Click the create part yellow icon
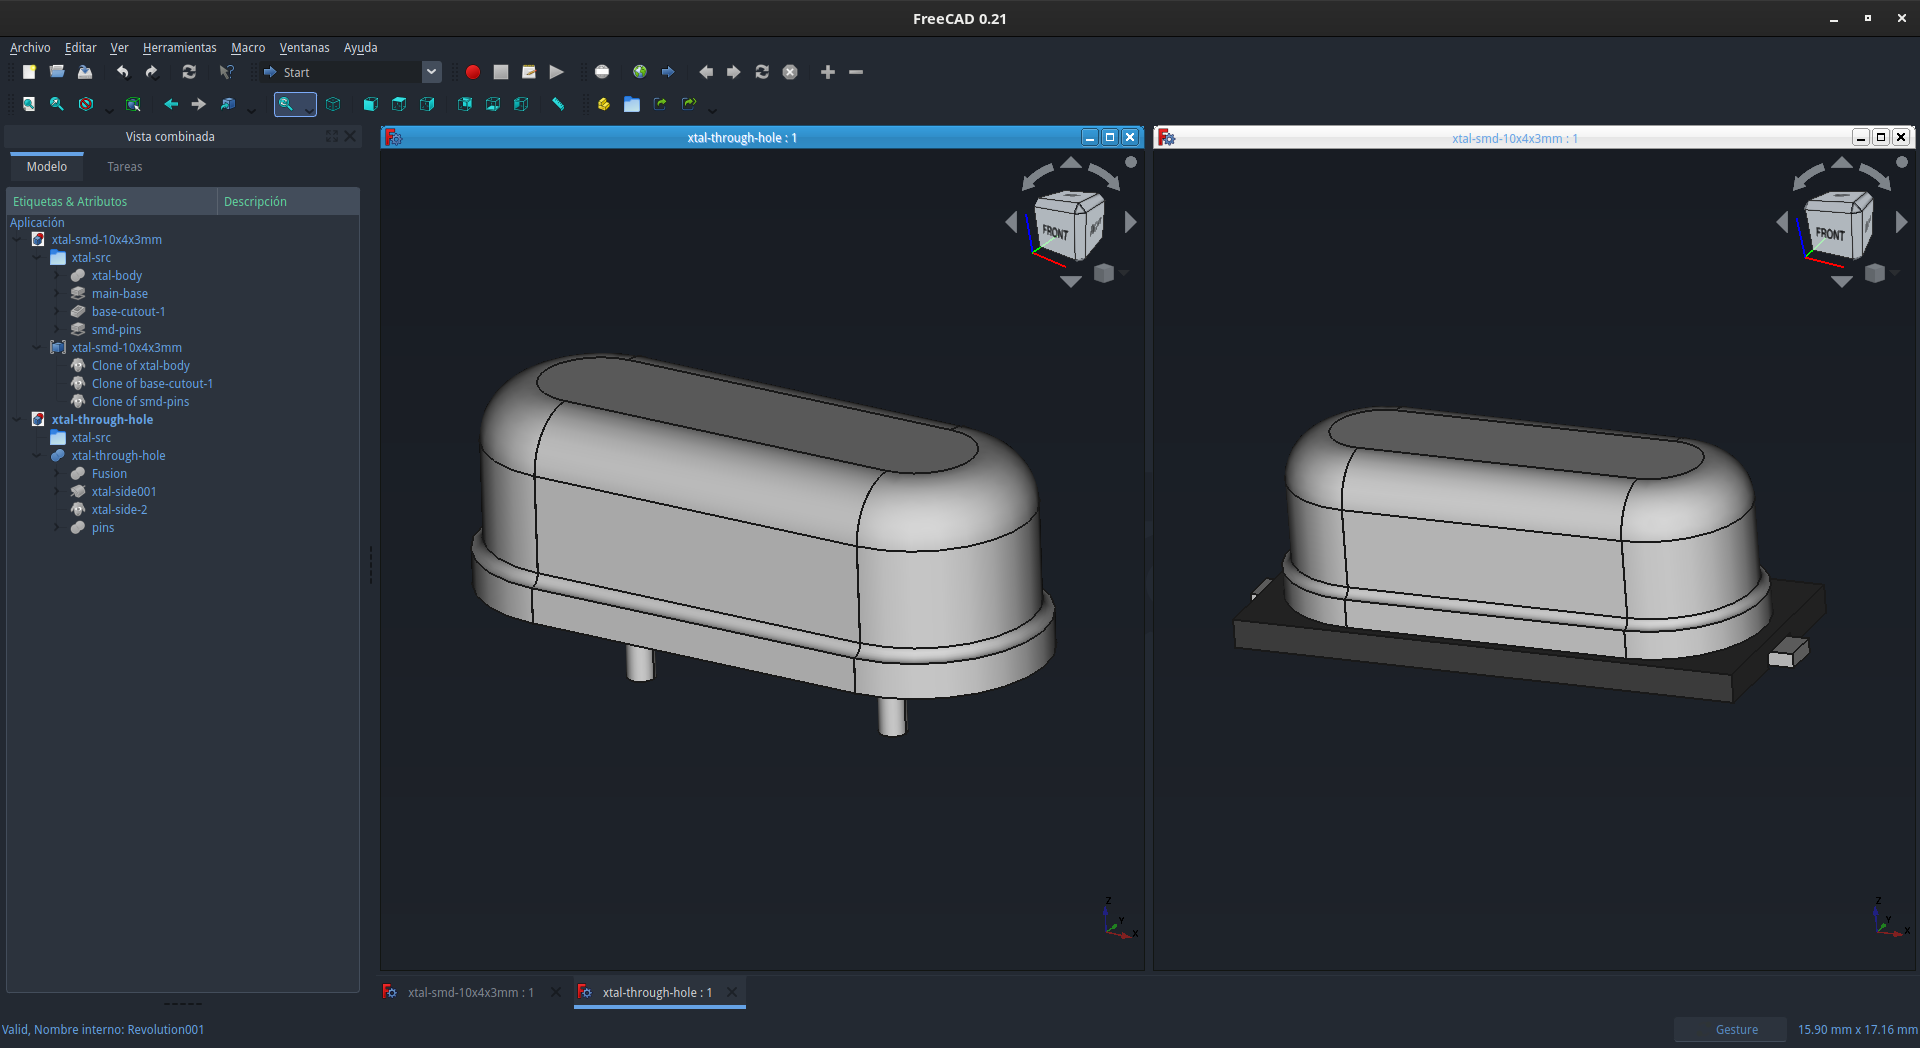 click(603, 104)
